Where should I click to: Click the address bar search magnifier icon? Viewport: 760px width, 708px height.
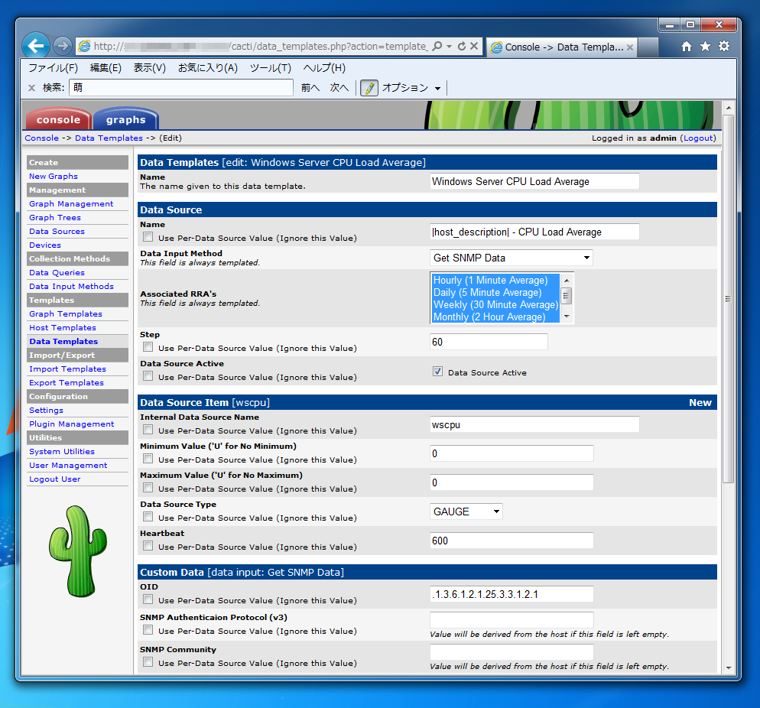click(x=437, y=46)
